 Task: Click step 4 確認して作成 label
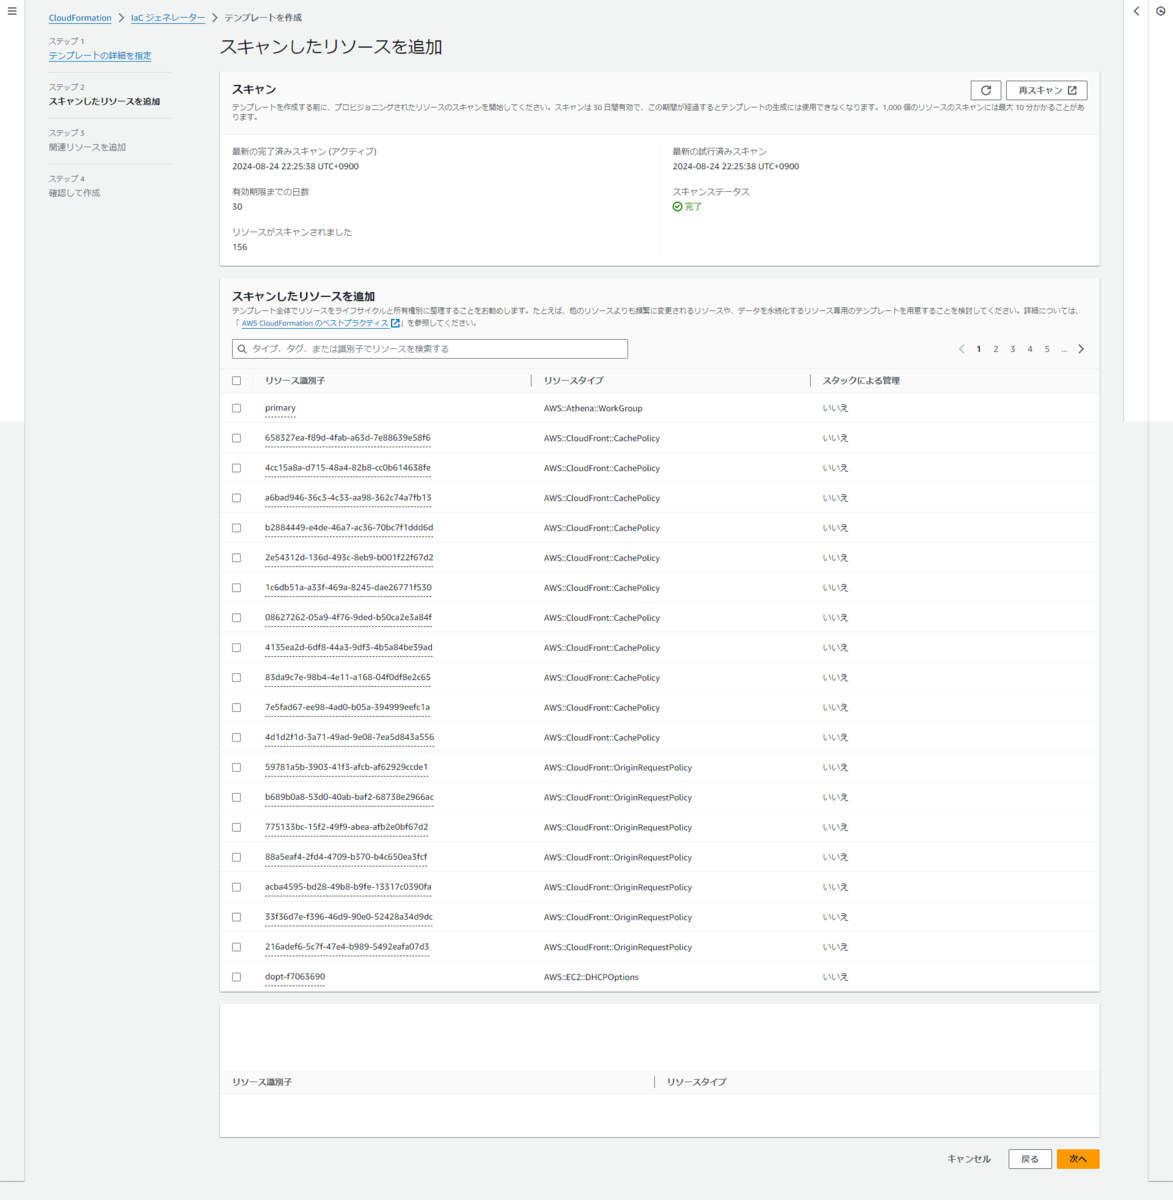[x=75, y=193]
